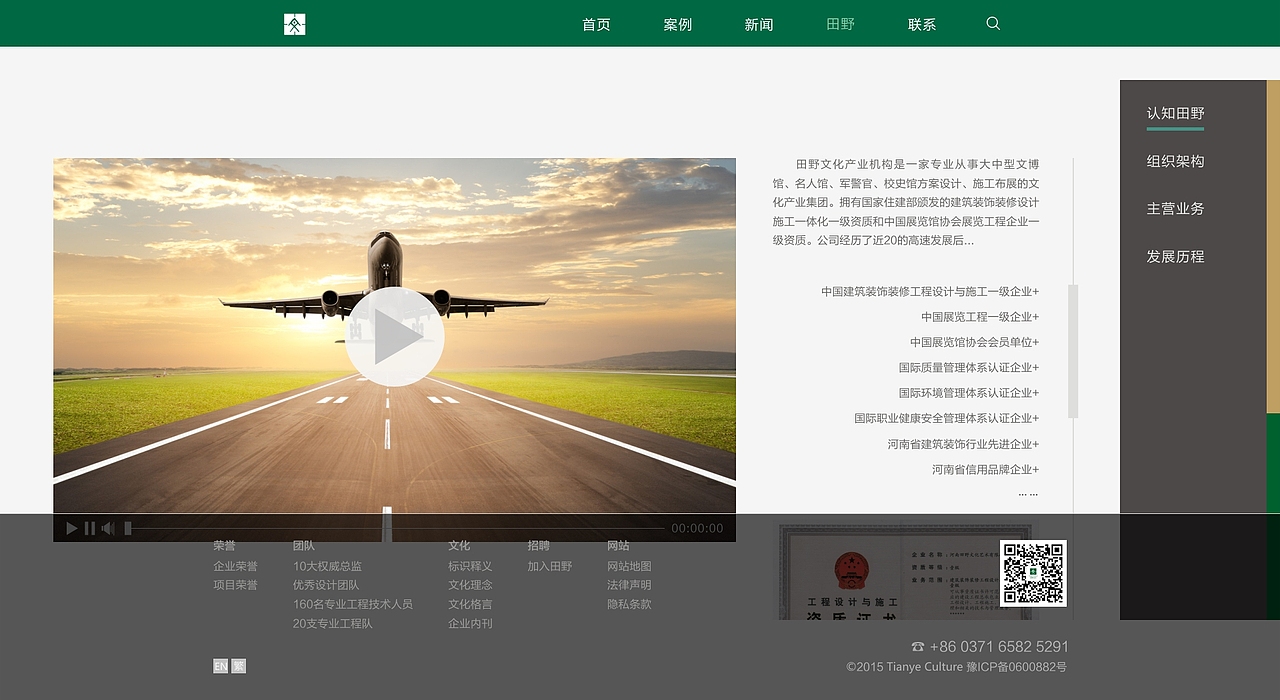Image resolution: width=1280 pixels, height=700 pixels.
Task: Mute the video with the speaker icon
Action: pyautogui.click(x=108, y=528)
